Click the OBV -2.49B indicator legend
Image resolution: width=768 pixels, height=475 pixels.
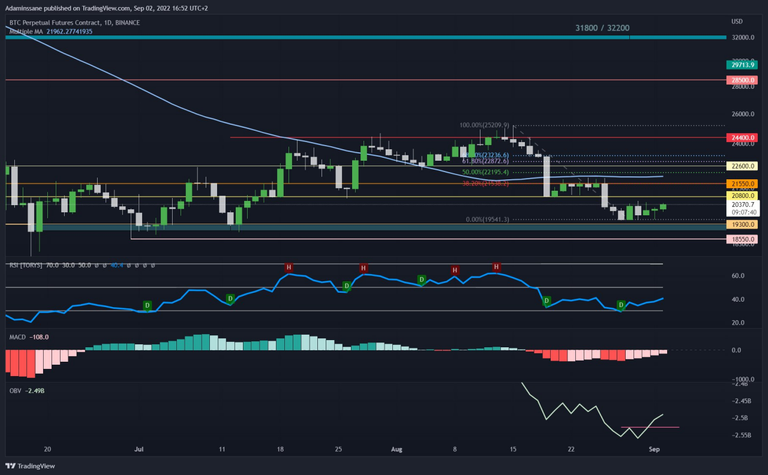[x=27, y=391]
